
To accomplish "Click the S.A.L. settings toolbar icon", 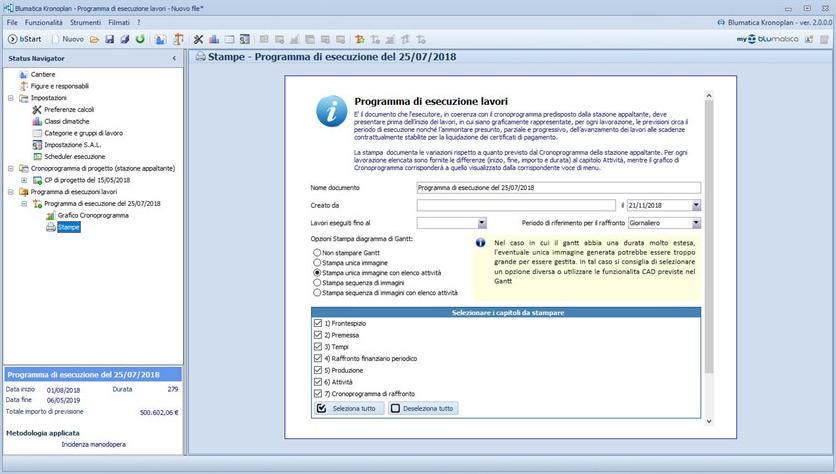I will (245, 39).
